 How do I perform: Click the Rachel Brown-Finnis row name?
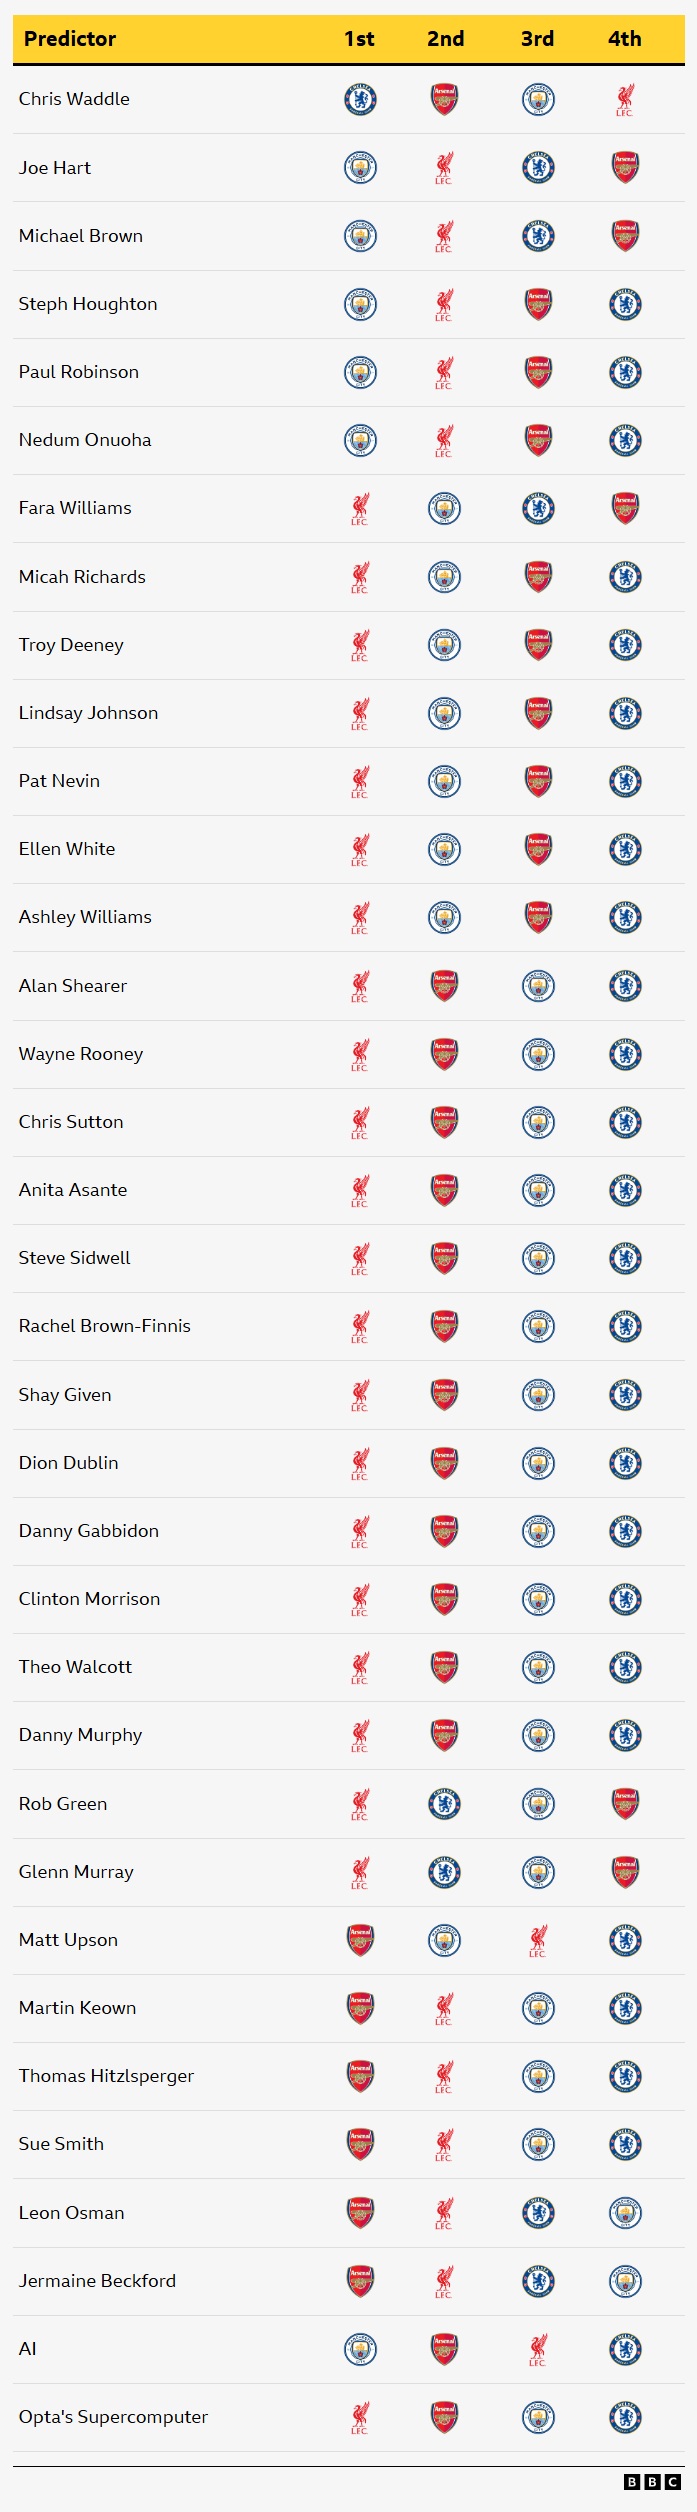[104, 1326]
